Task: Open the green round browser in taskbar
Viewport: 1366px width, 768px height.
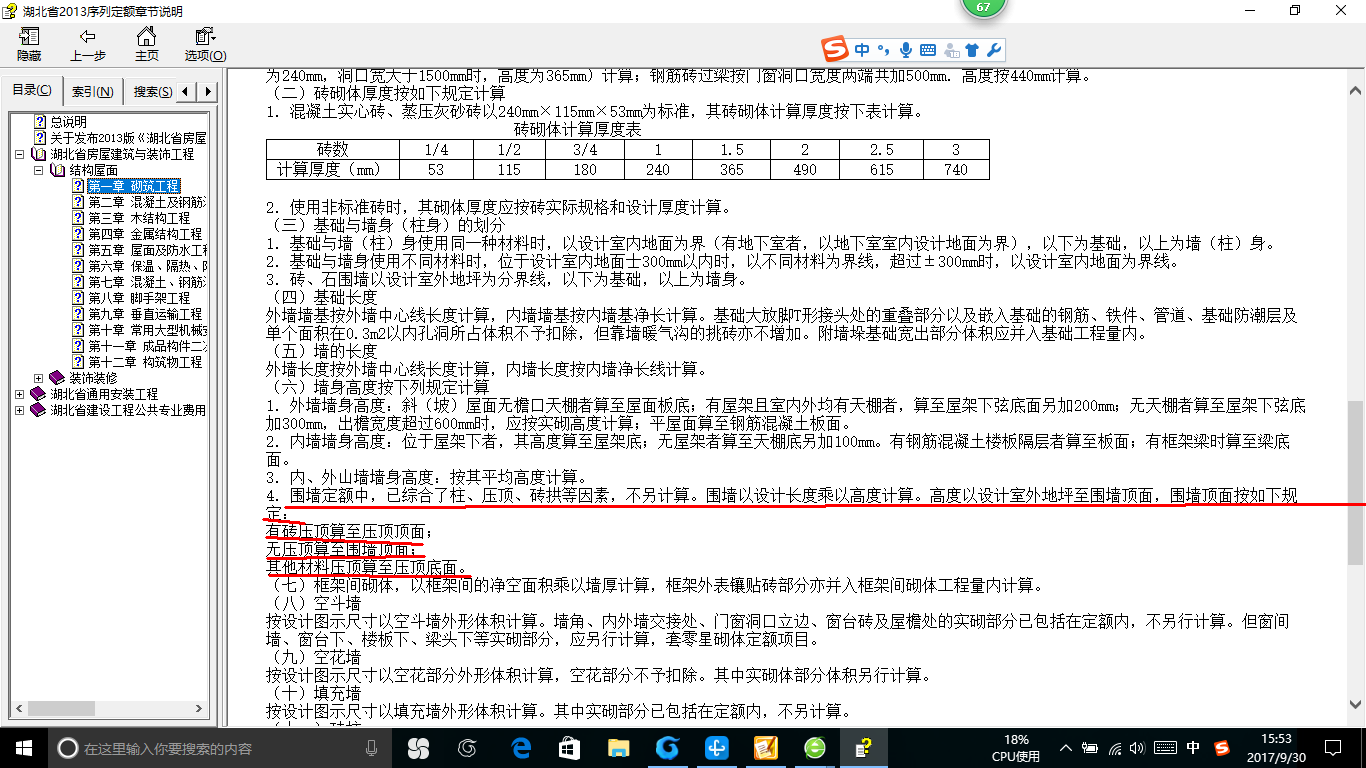Action: 816,747
